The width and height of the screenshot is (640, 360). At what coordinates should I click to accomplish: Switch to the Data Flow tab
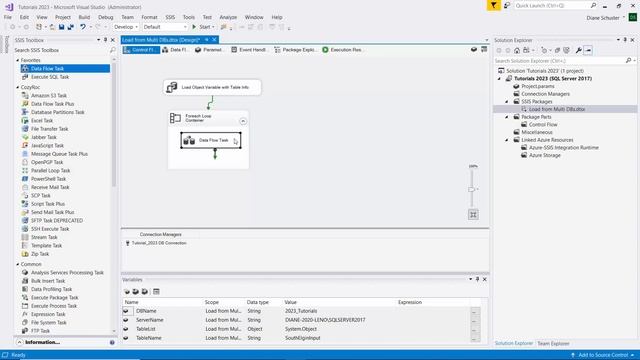coord(175,50)
